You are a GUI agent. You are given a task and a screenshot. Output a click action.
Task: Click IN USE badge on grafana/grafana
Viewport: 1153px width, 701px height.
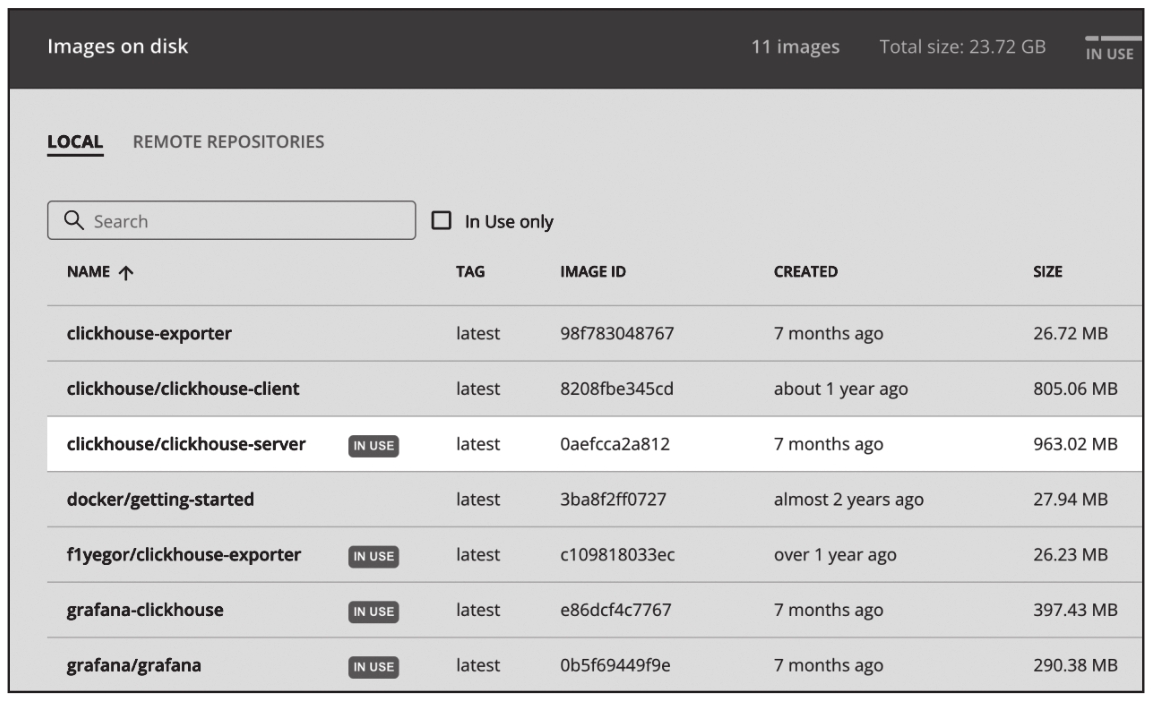point(374,666)
